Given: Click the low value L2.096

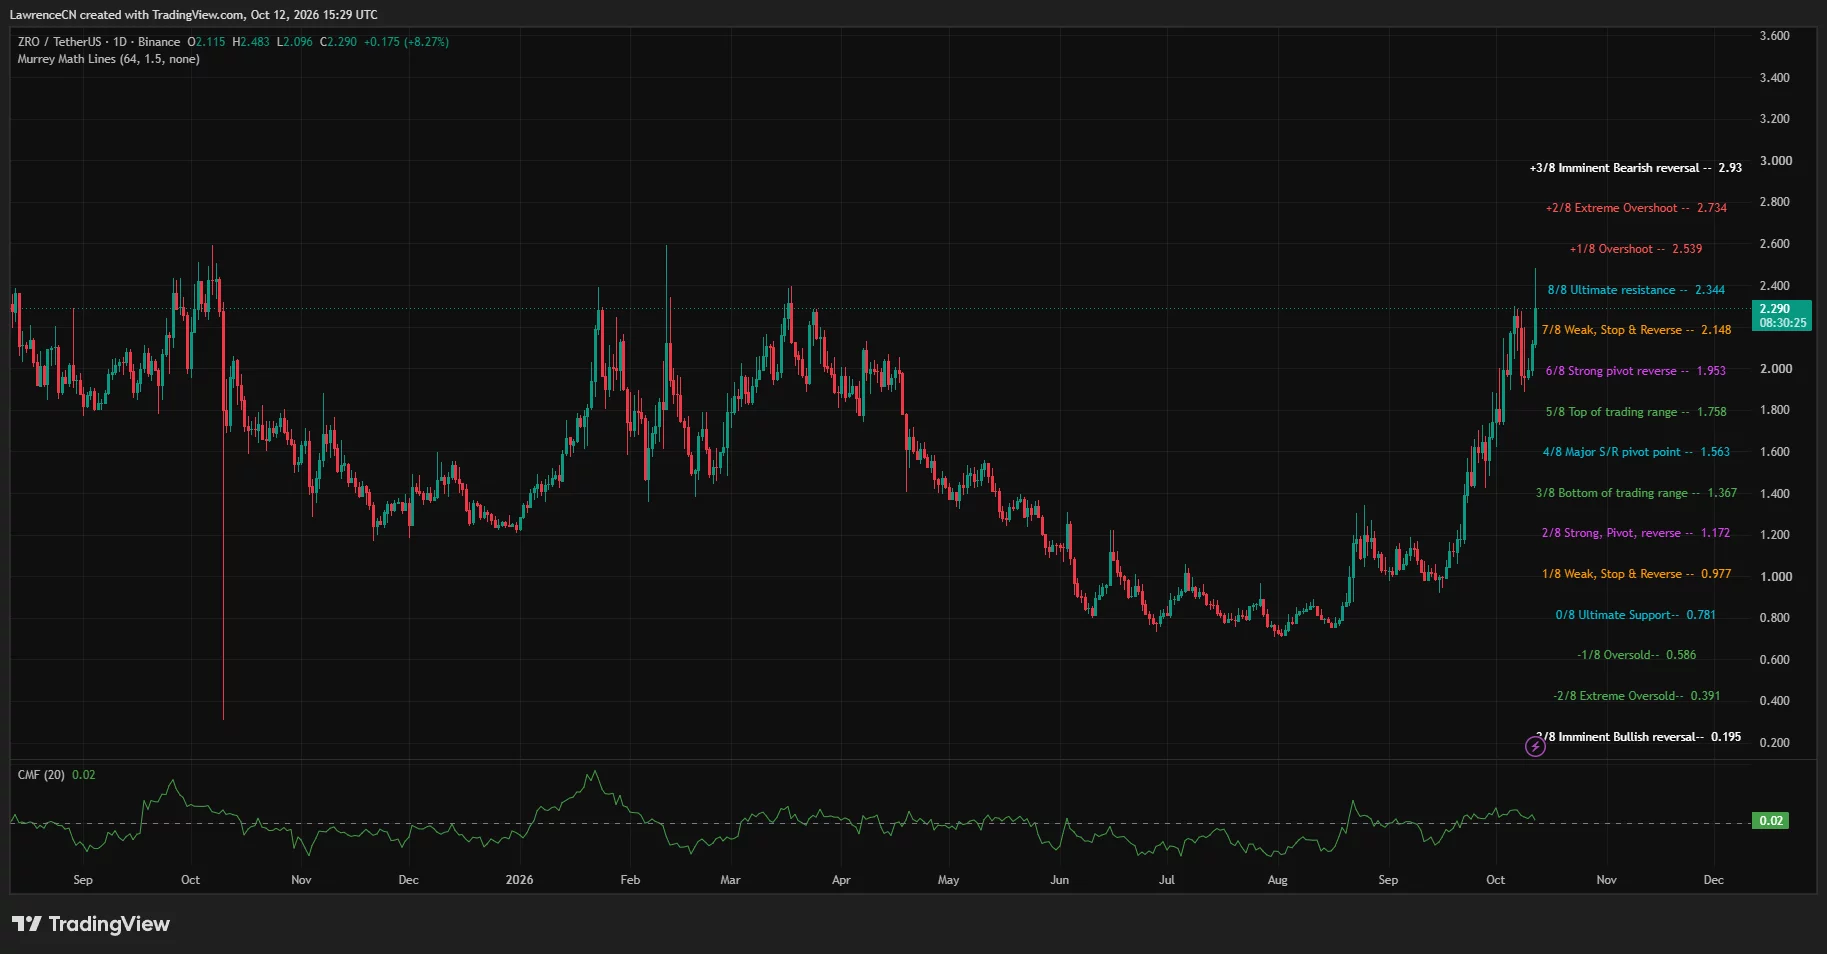Looking at the screenshot, I should coord(295,42).
